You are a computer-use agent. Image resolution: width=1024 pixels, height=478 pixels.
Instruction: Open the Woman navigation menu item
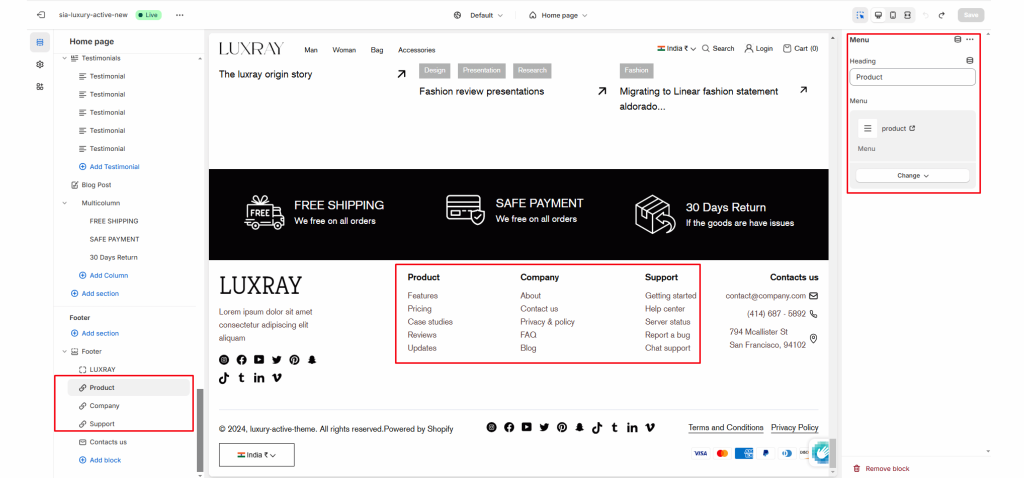344,50
